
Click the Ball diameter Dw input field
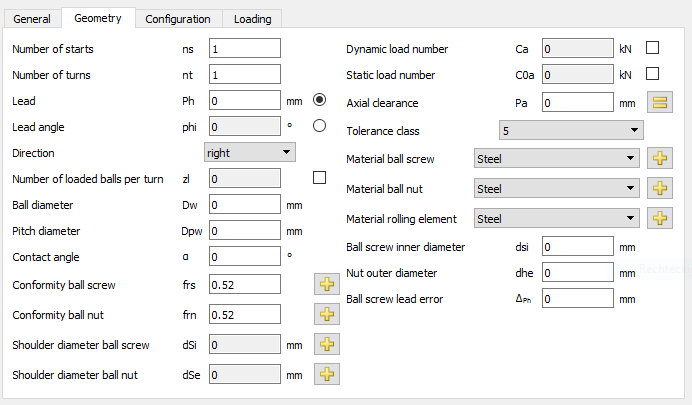tap(245, 204)
